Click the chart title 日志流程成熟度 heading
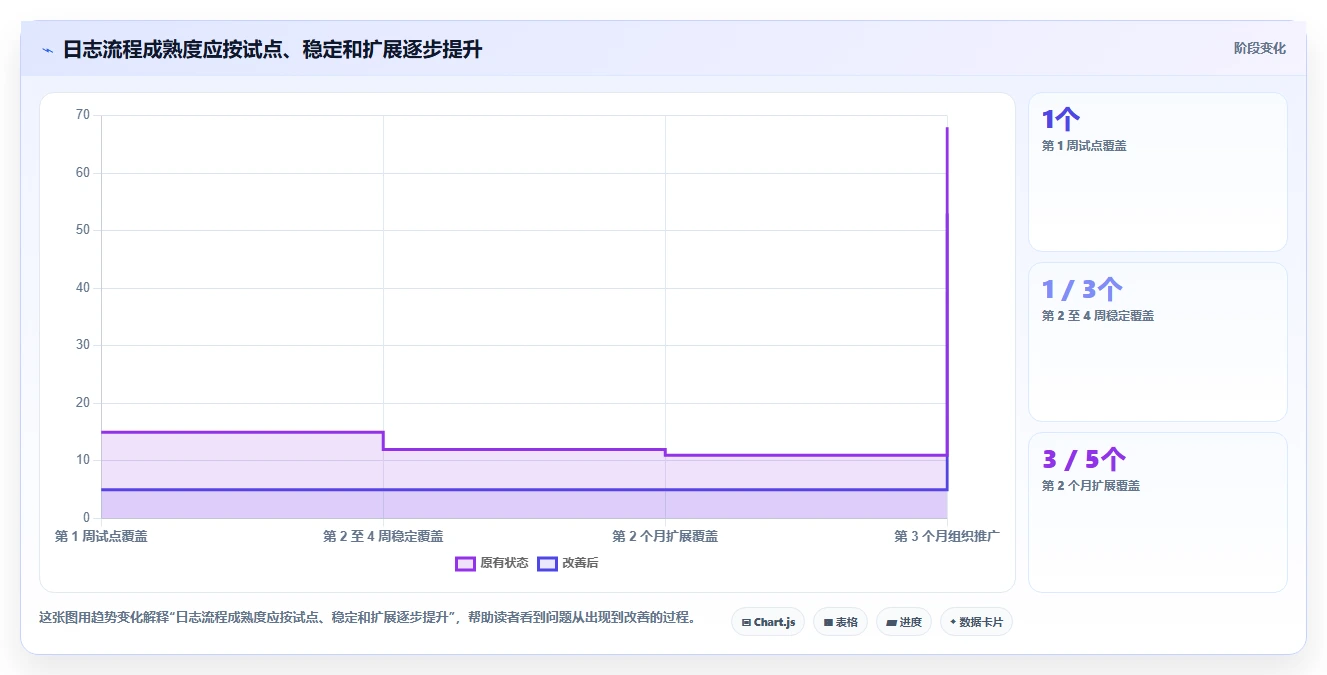 (272, 49)
